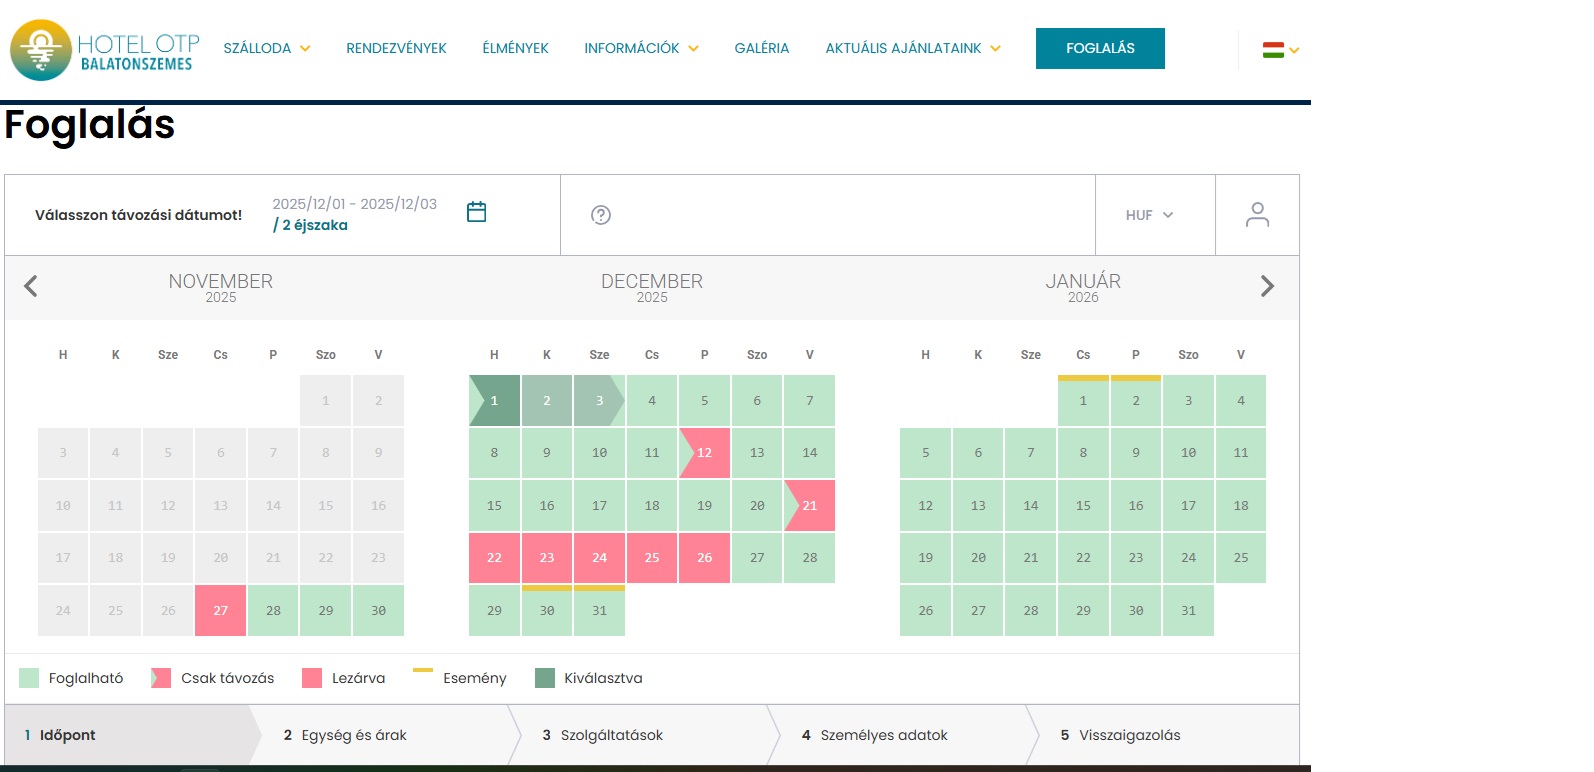This screenshot has height=772, width=1594.
Task: Open the Élmények page link
Action: coord(515,48)
